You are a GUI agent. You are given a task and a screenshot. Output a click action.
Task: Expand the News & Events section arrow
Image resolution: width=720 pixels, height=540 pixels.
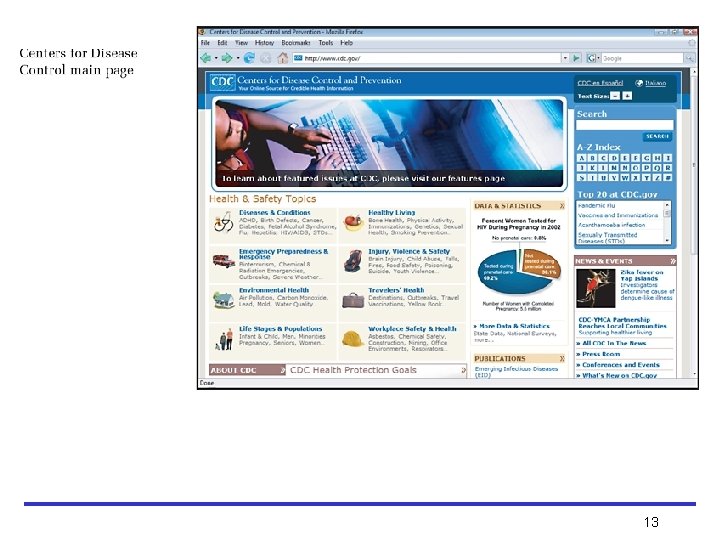coord(673,261)
